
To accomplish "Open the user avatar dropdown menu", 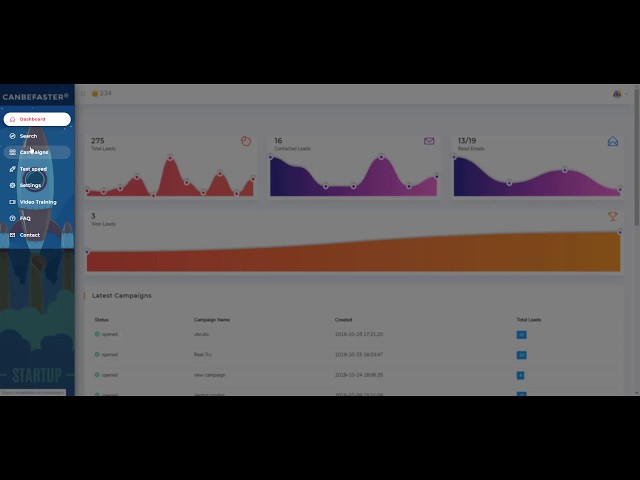I will coord(620,94).
